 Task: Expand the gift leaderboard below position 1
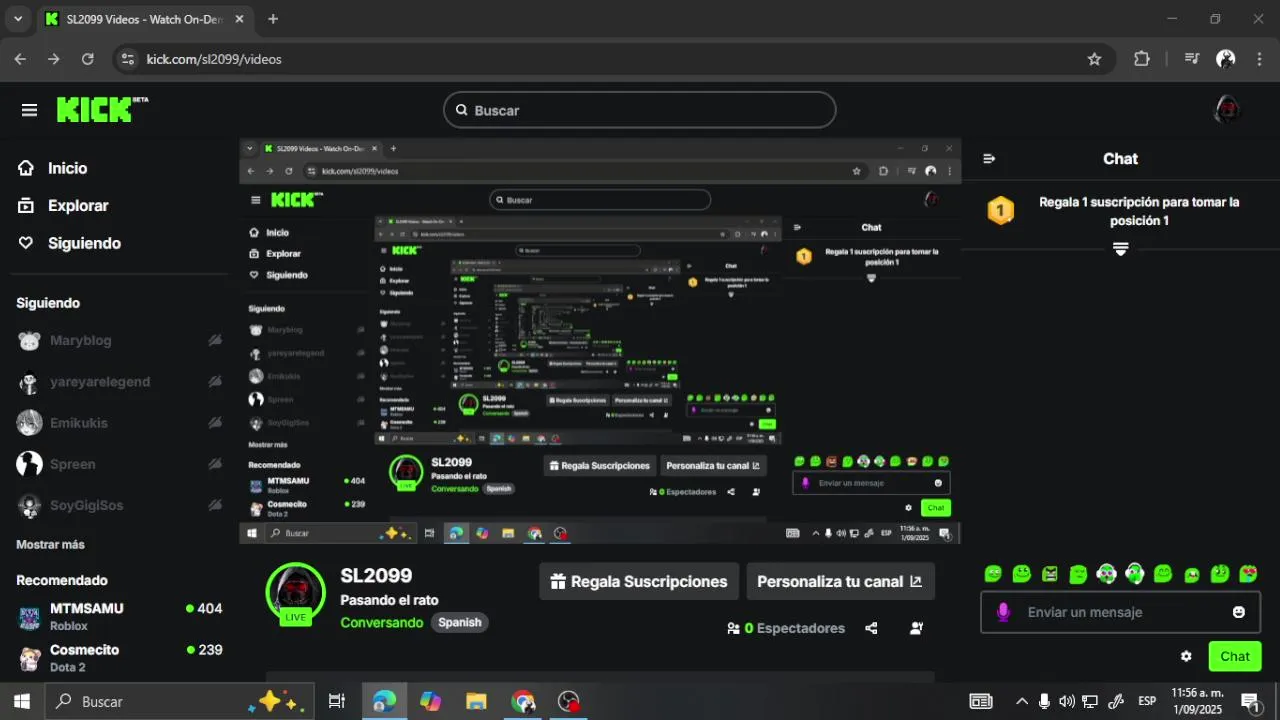(1120, 249)
